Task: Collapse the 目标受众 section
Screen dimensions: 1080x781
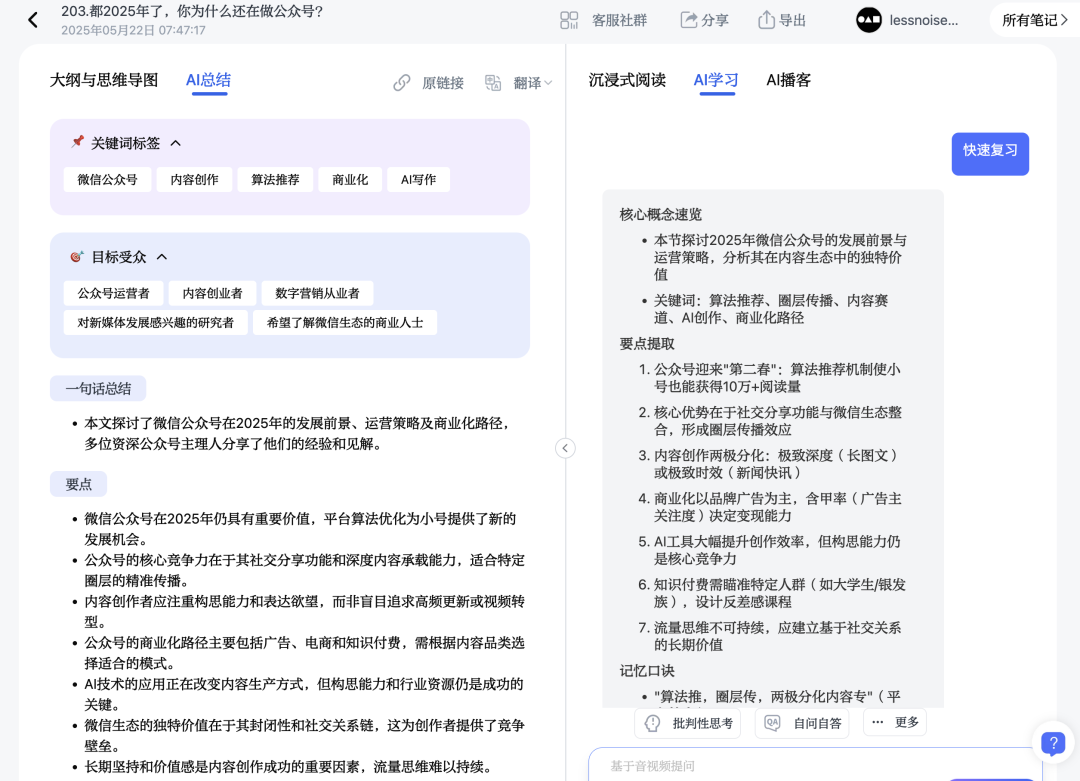Action: 162,257
